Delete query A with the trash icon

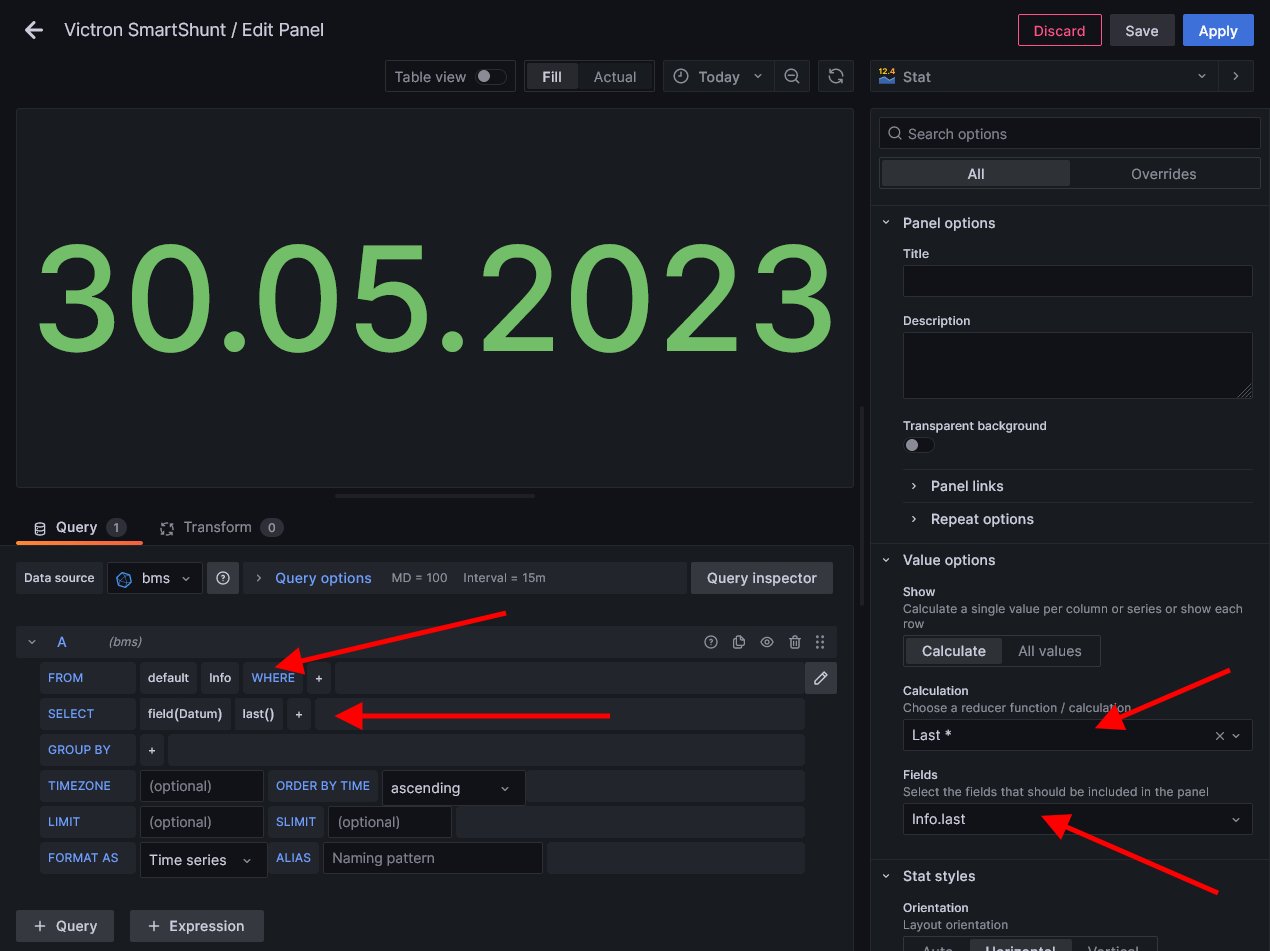pyautogui.click(x=794, y=642)
